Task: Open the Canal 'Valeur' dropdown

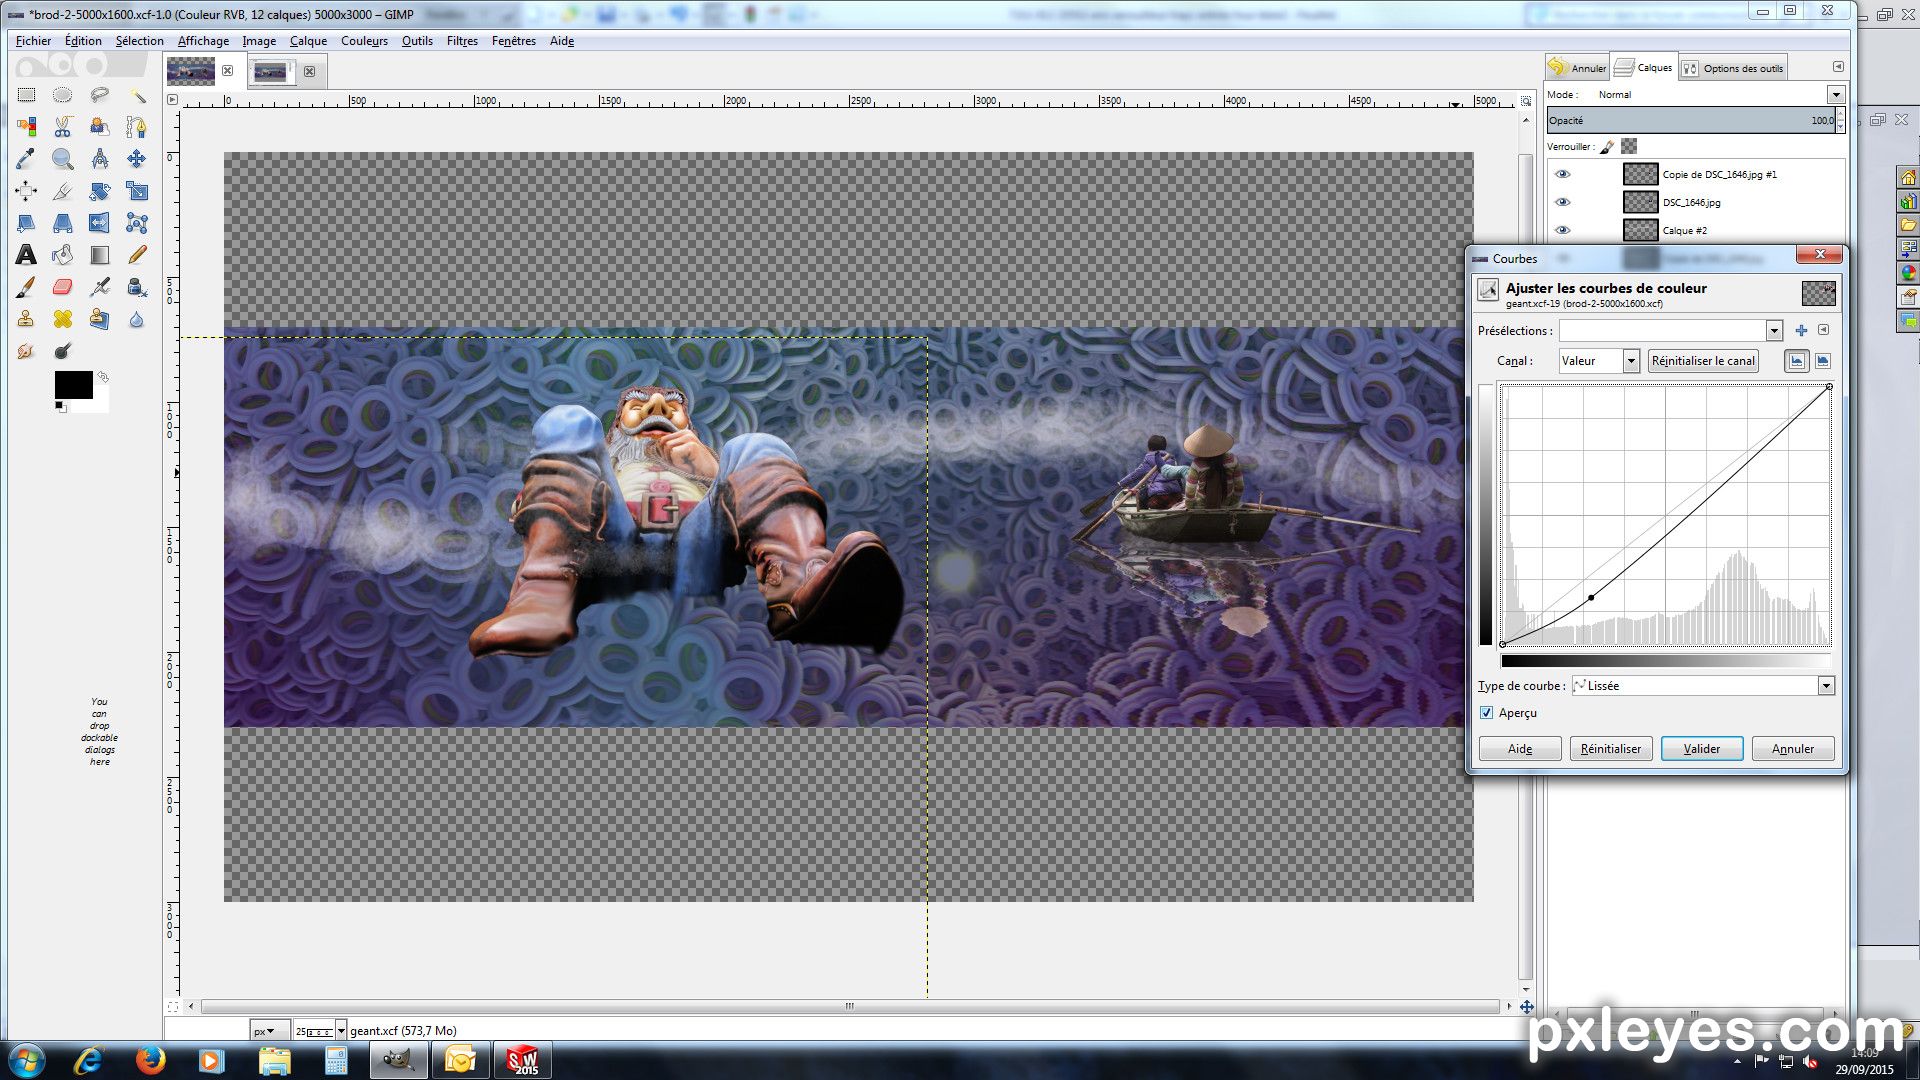Action: point(1631,361)
